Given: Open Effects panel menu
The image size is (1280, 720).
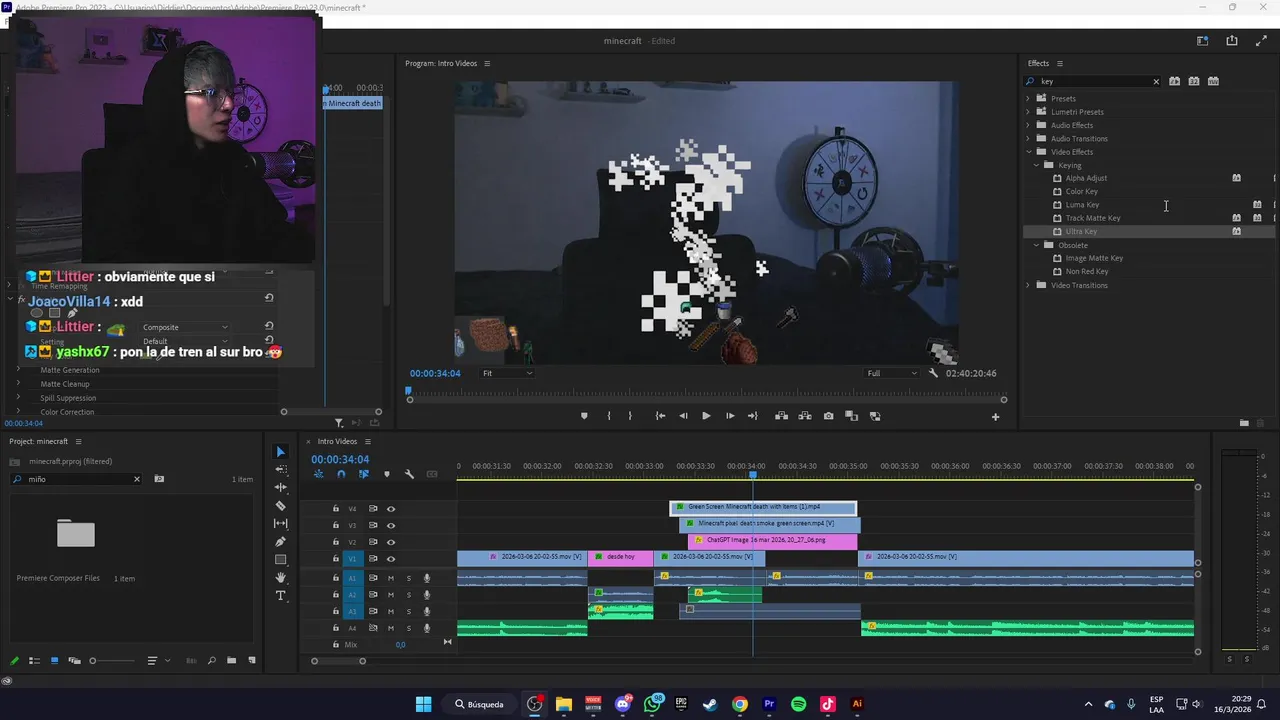Looking at the screenshot, I should point(1060,63).
